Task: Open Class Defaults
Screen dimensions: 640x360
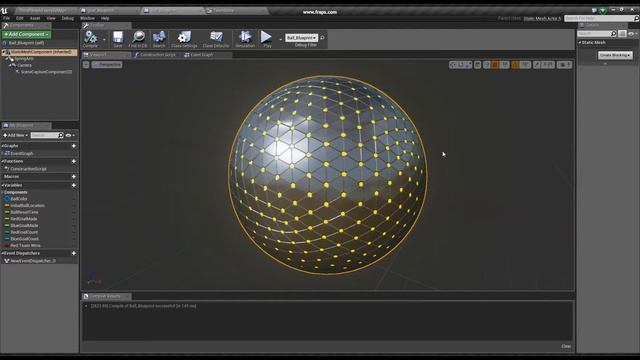Action: (216, 39)
